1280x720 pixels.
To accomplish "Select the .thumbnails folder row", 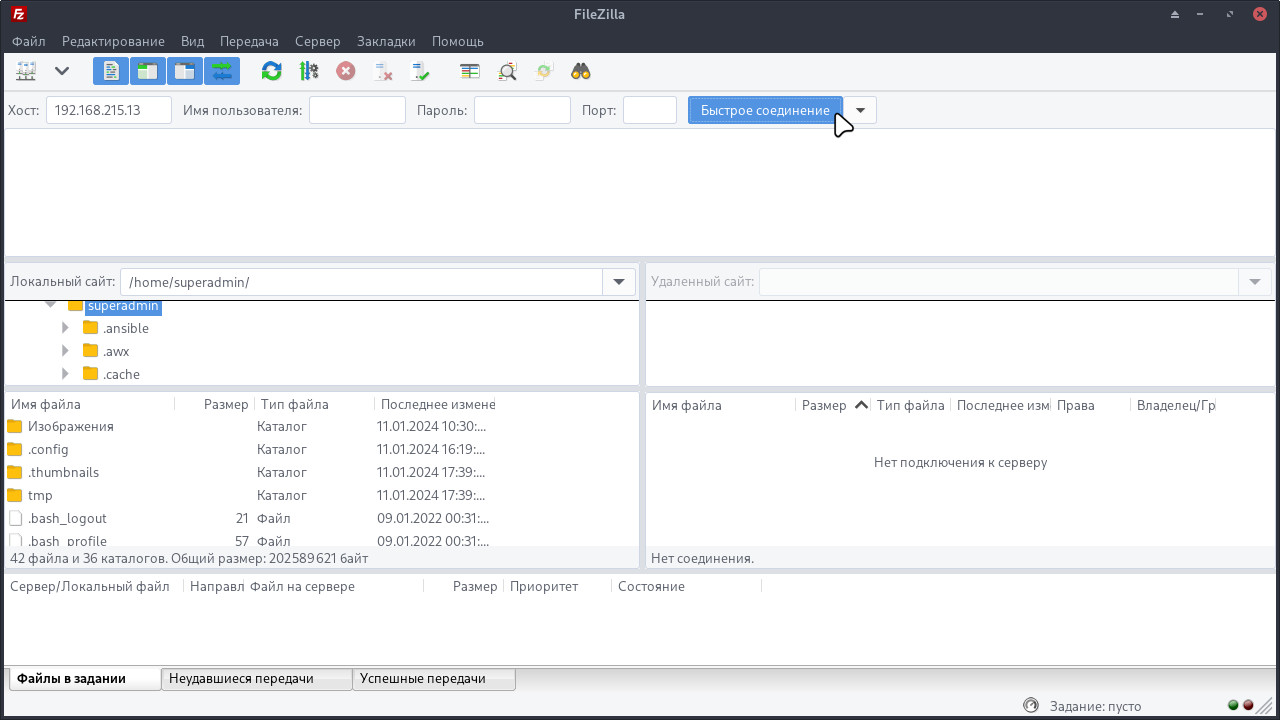I will pos(321,472).
